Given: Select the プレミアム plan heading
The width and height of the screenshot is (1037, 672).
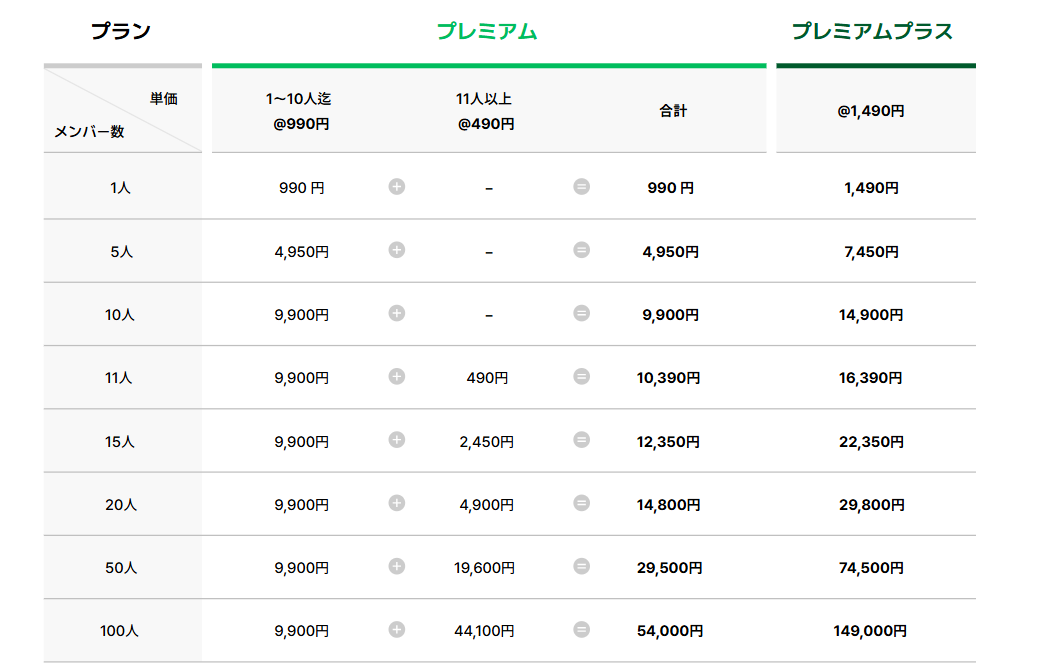Looking at the screenshot, I should 487,31.
